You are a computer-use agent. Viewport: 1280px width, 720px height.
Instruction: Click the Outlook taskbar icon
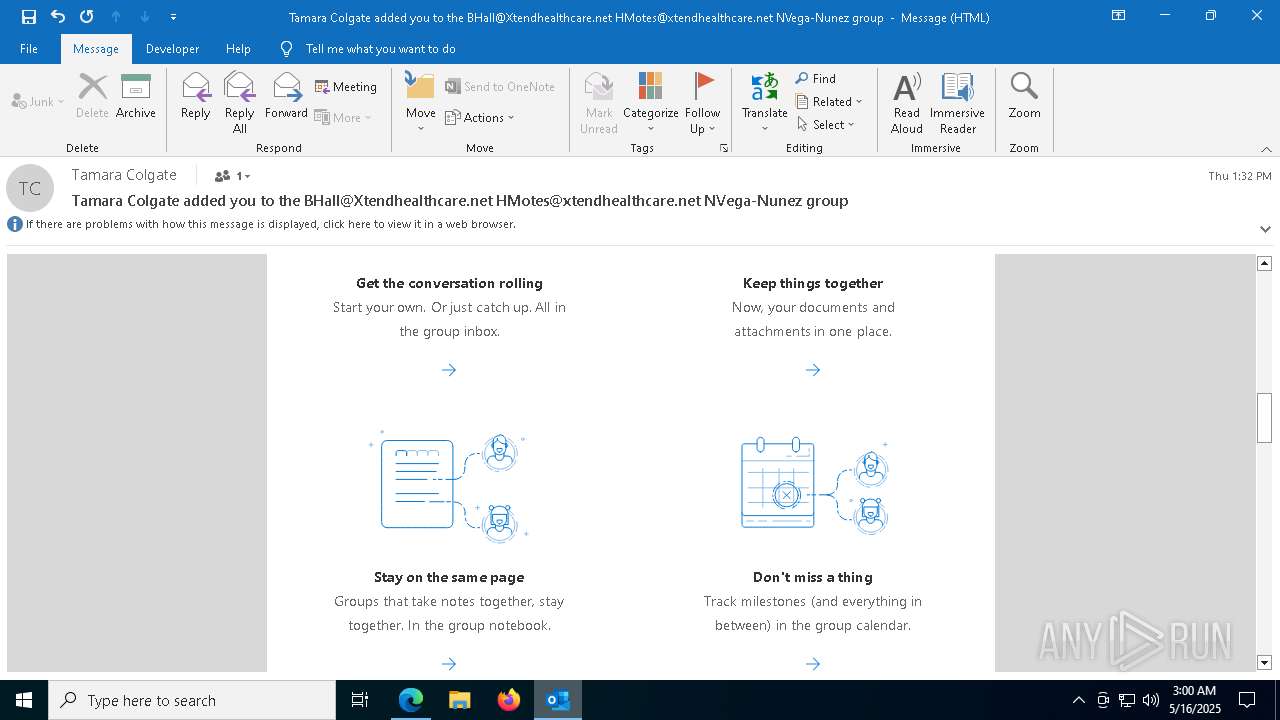tap(558, 700)
